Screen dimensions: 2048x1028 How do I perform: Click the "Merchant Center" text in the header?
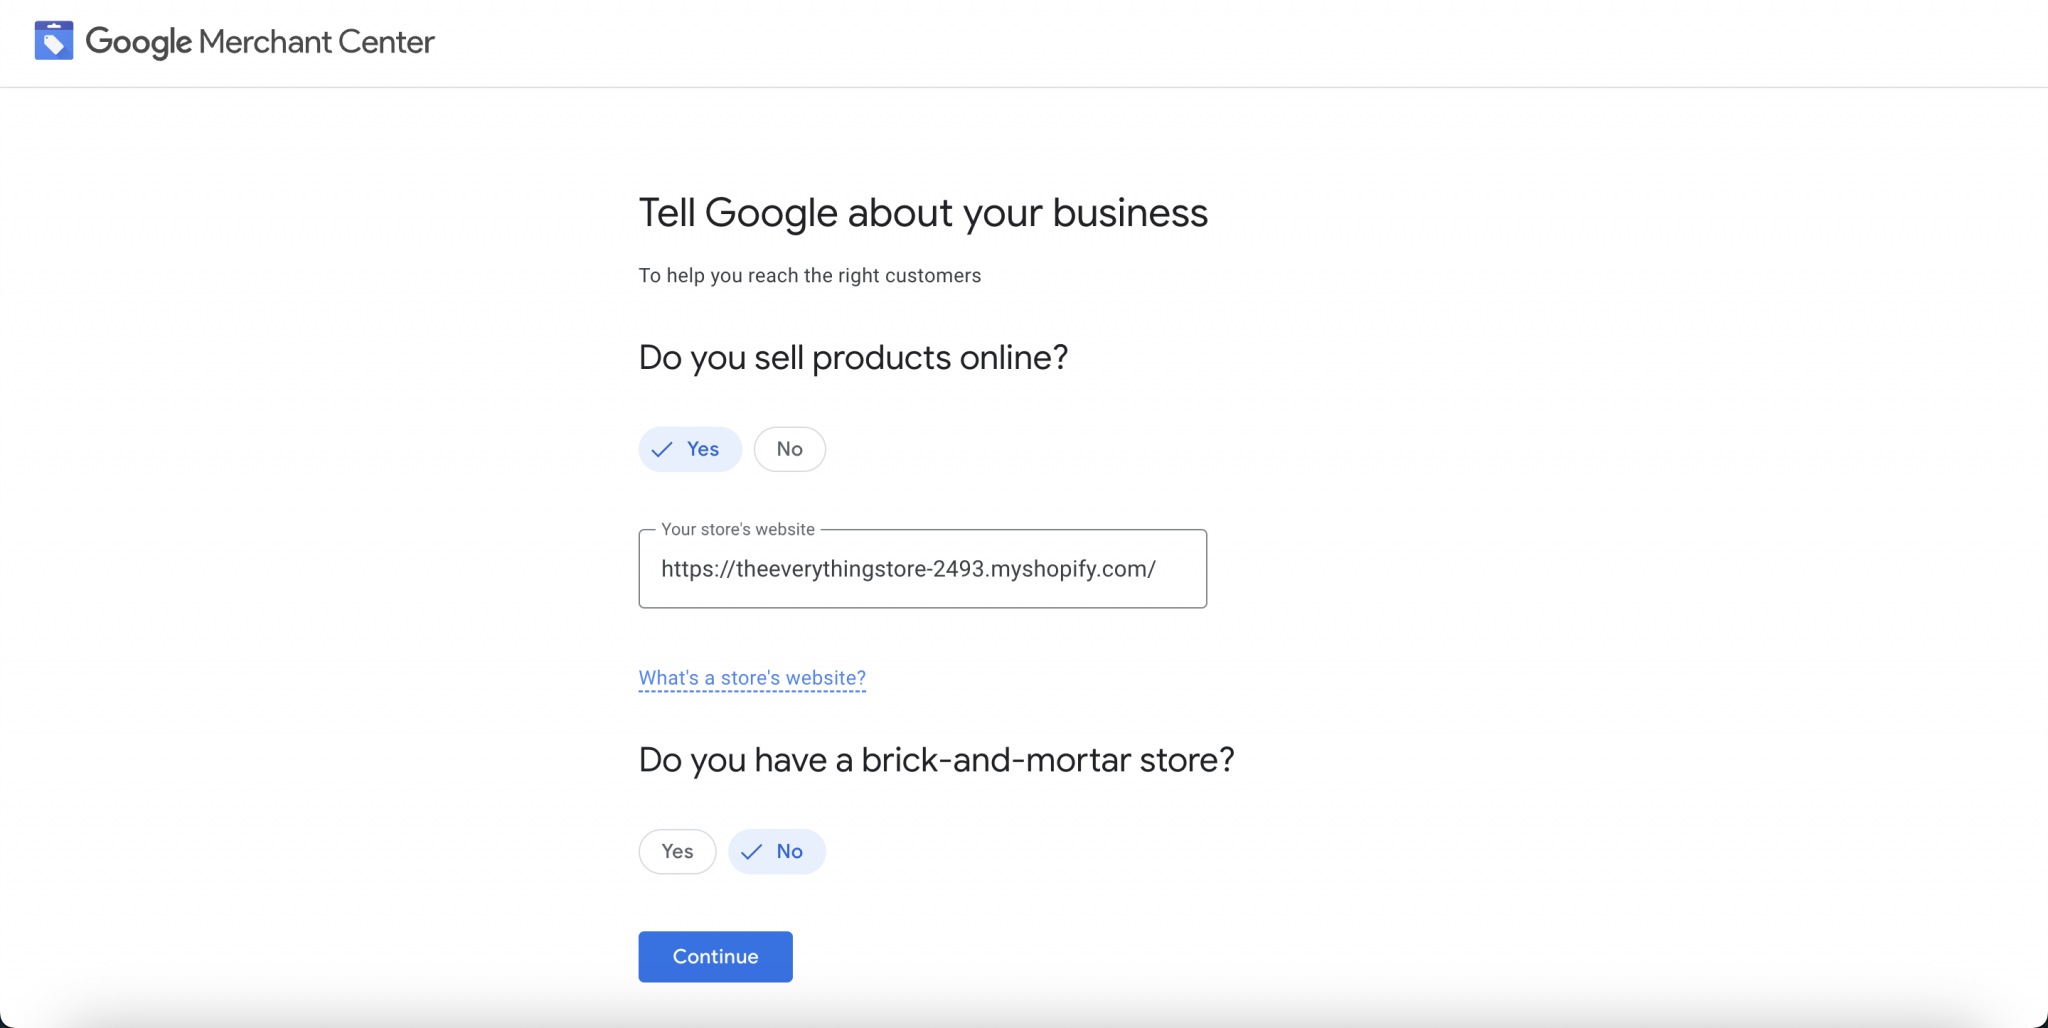coord(316,42)
